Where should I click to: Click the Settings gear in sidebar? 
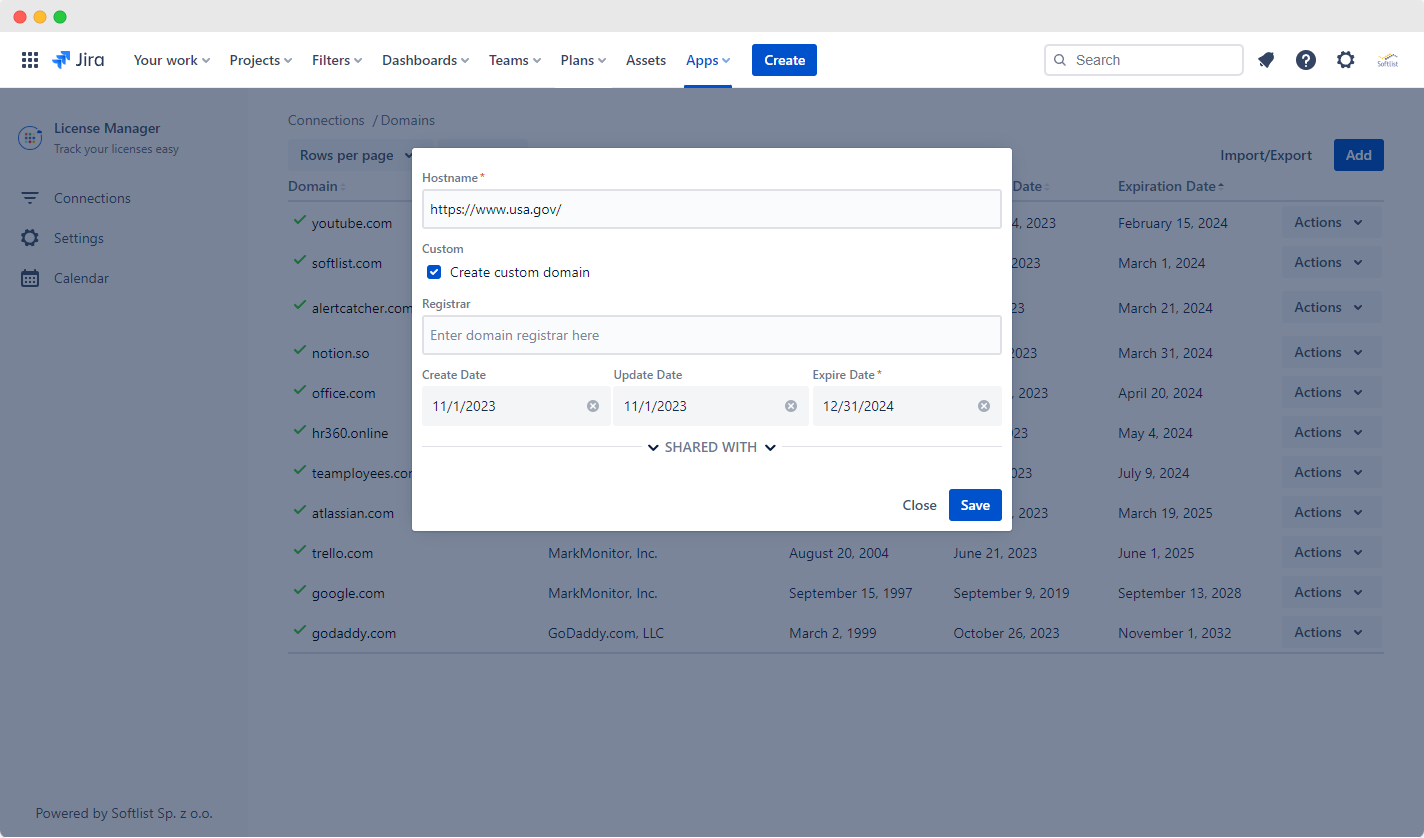point(30,238)
